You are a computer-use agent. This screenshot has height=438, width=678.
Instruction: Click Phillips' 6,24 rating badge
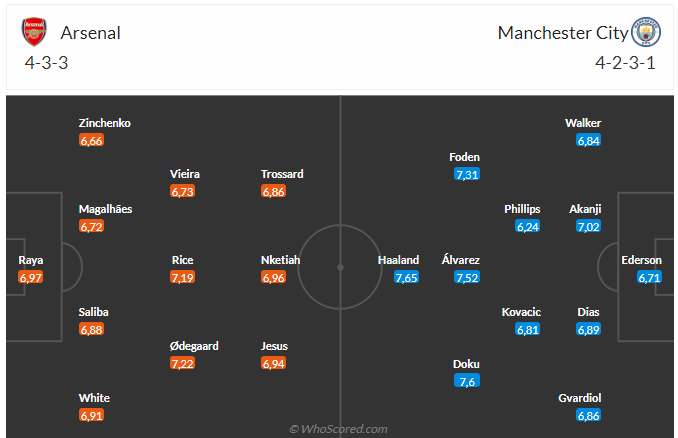point(528,227)
